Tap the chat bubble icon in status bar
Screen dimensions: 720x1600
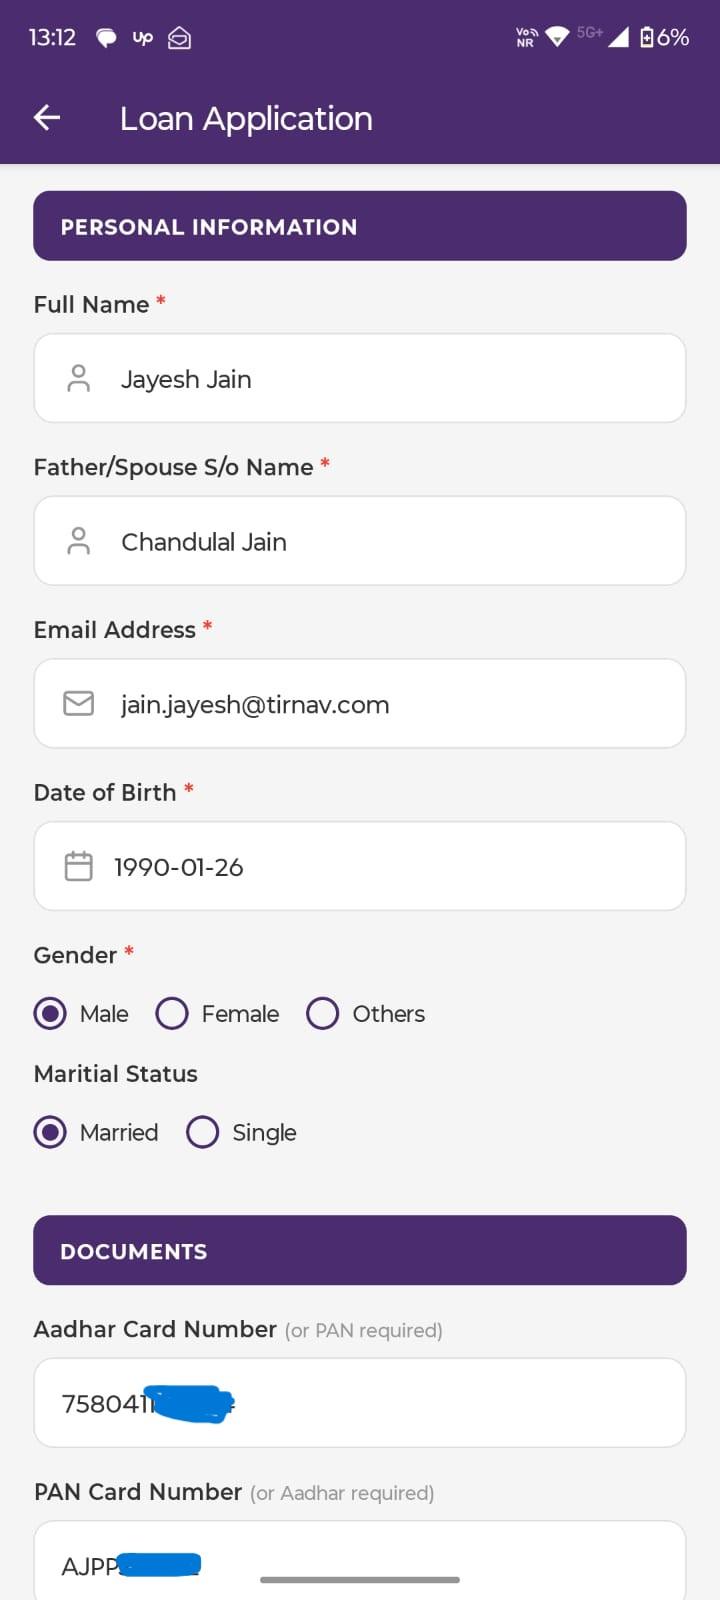pos(107,37)
